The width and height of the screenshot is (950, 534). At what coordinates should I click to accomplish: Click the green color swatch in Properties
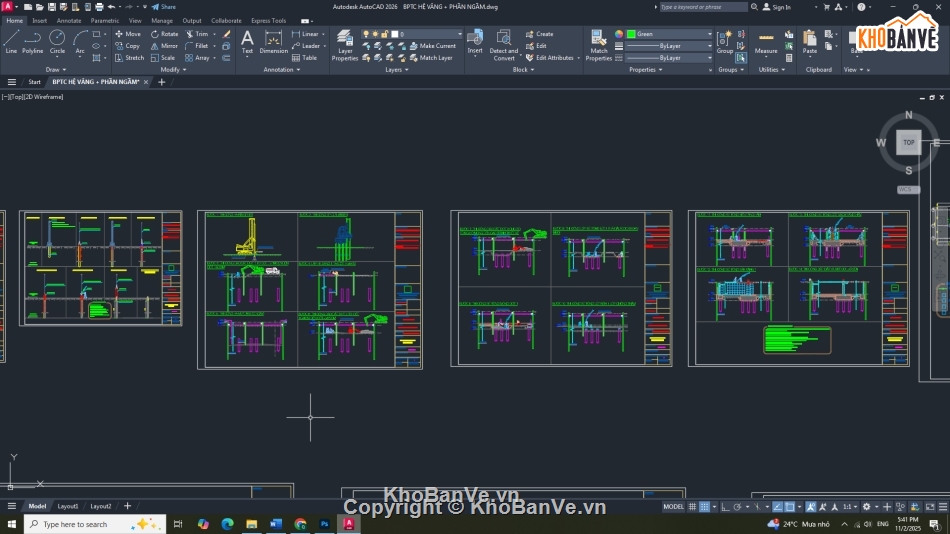tap(631, 34)
